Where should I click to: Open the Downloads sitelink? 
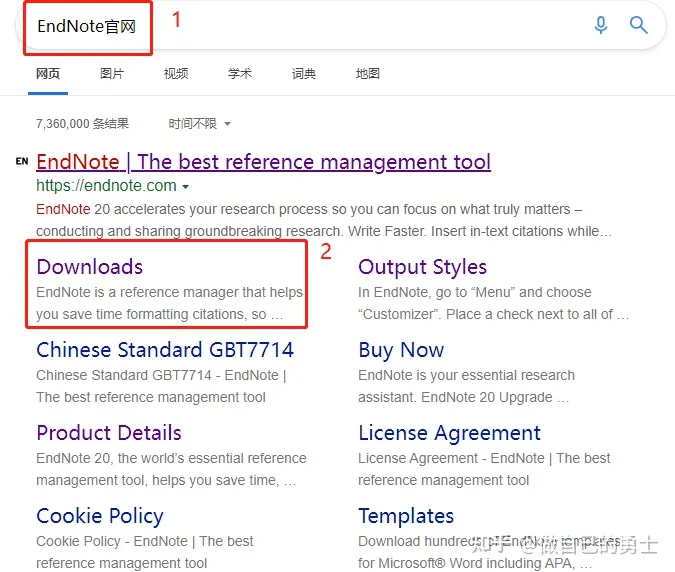[x=90, y=267]
